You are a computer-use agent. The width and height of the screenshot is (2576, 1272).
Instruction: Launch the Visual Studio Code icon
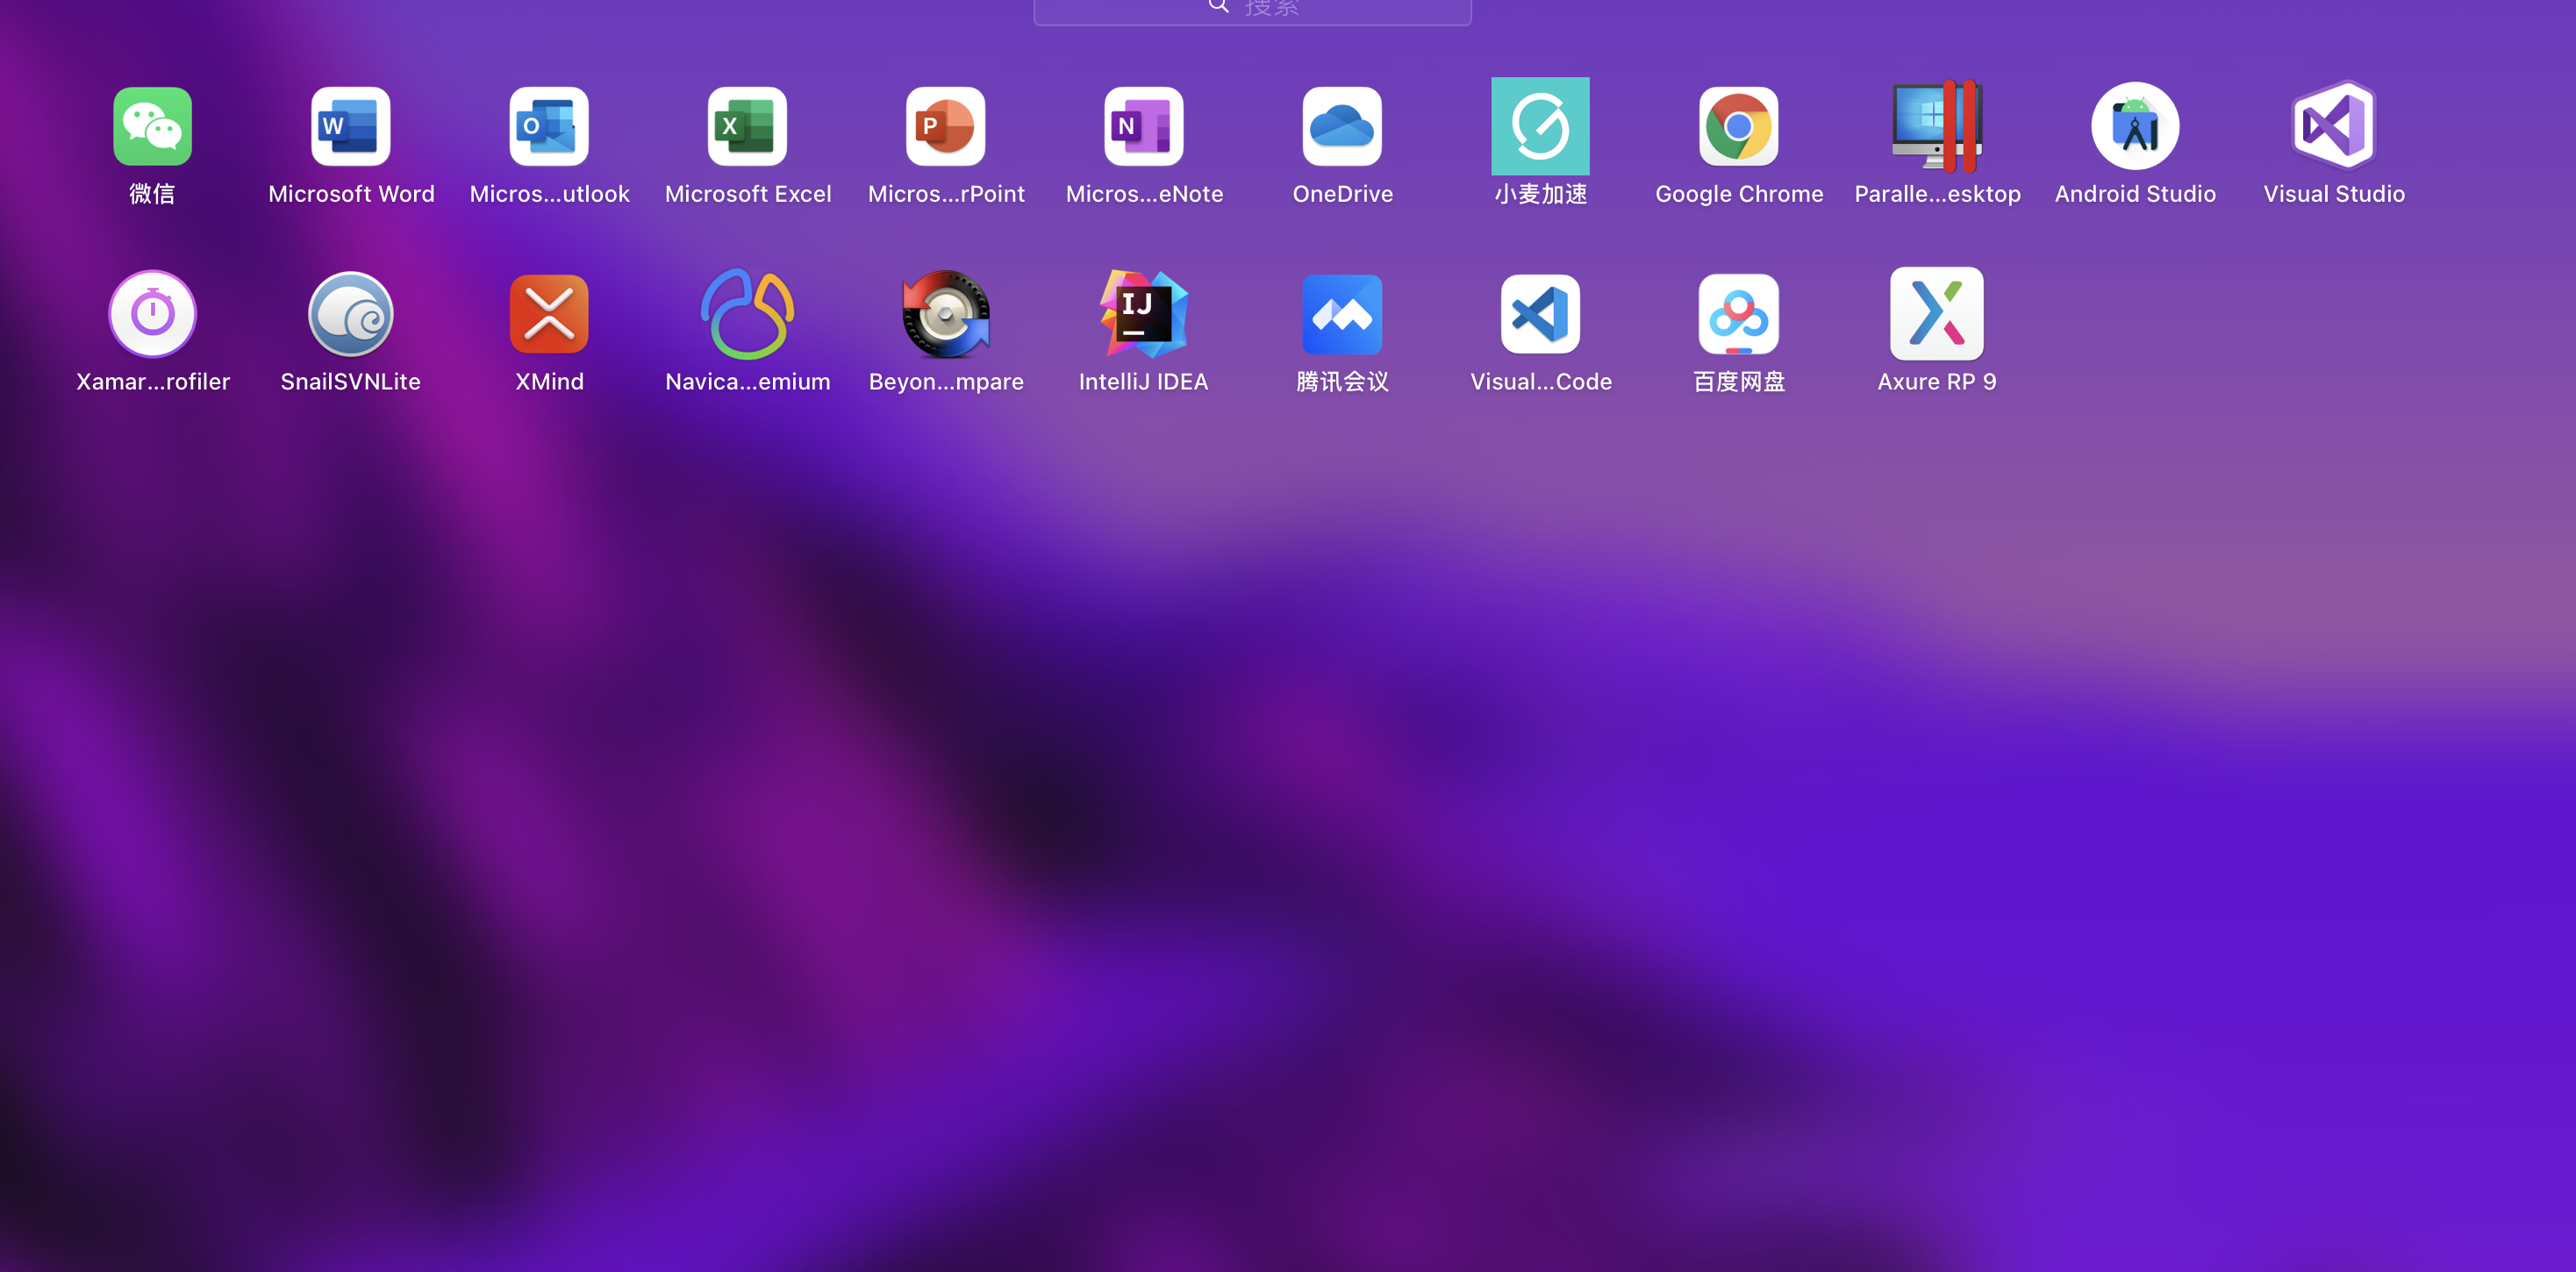coord(1540,314)
